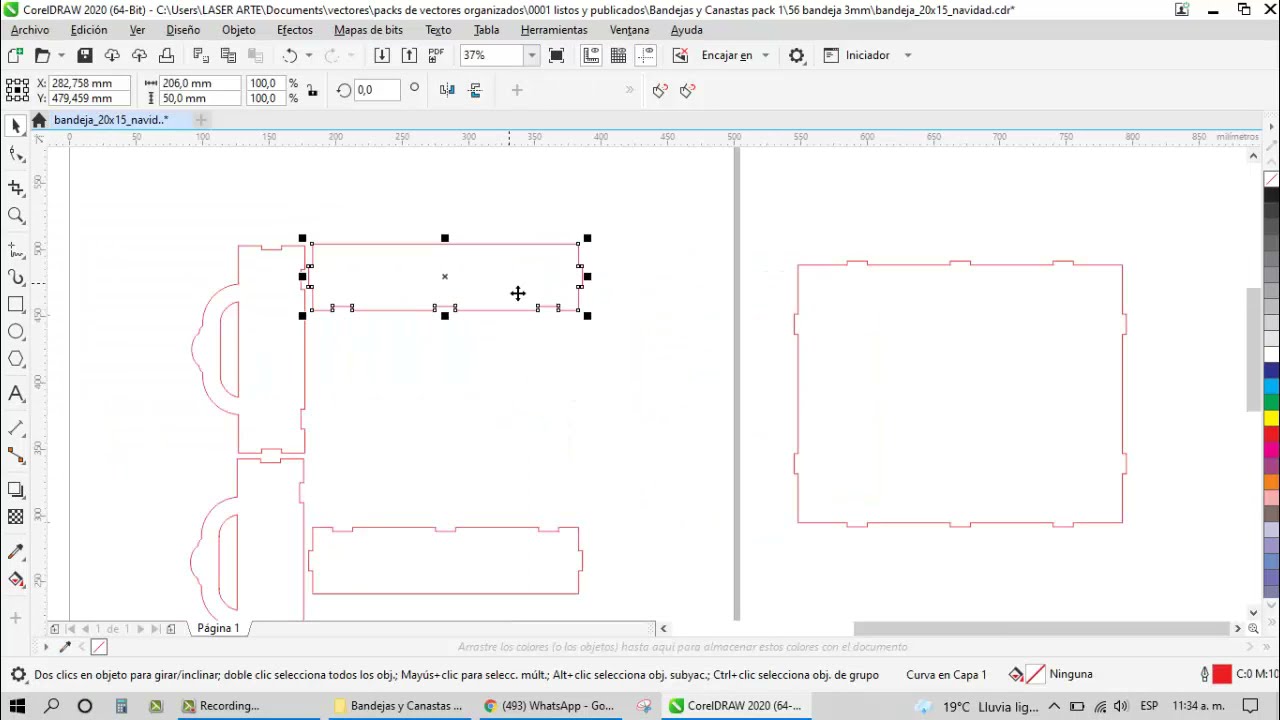Open the Mapas de bits menu
Viewport: 1280px width, 720px height.
click(368, 30)
